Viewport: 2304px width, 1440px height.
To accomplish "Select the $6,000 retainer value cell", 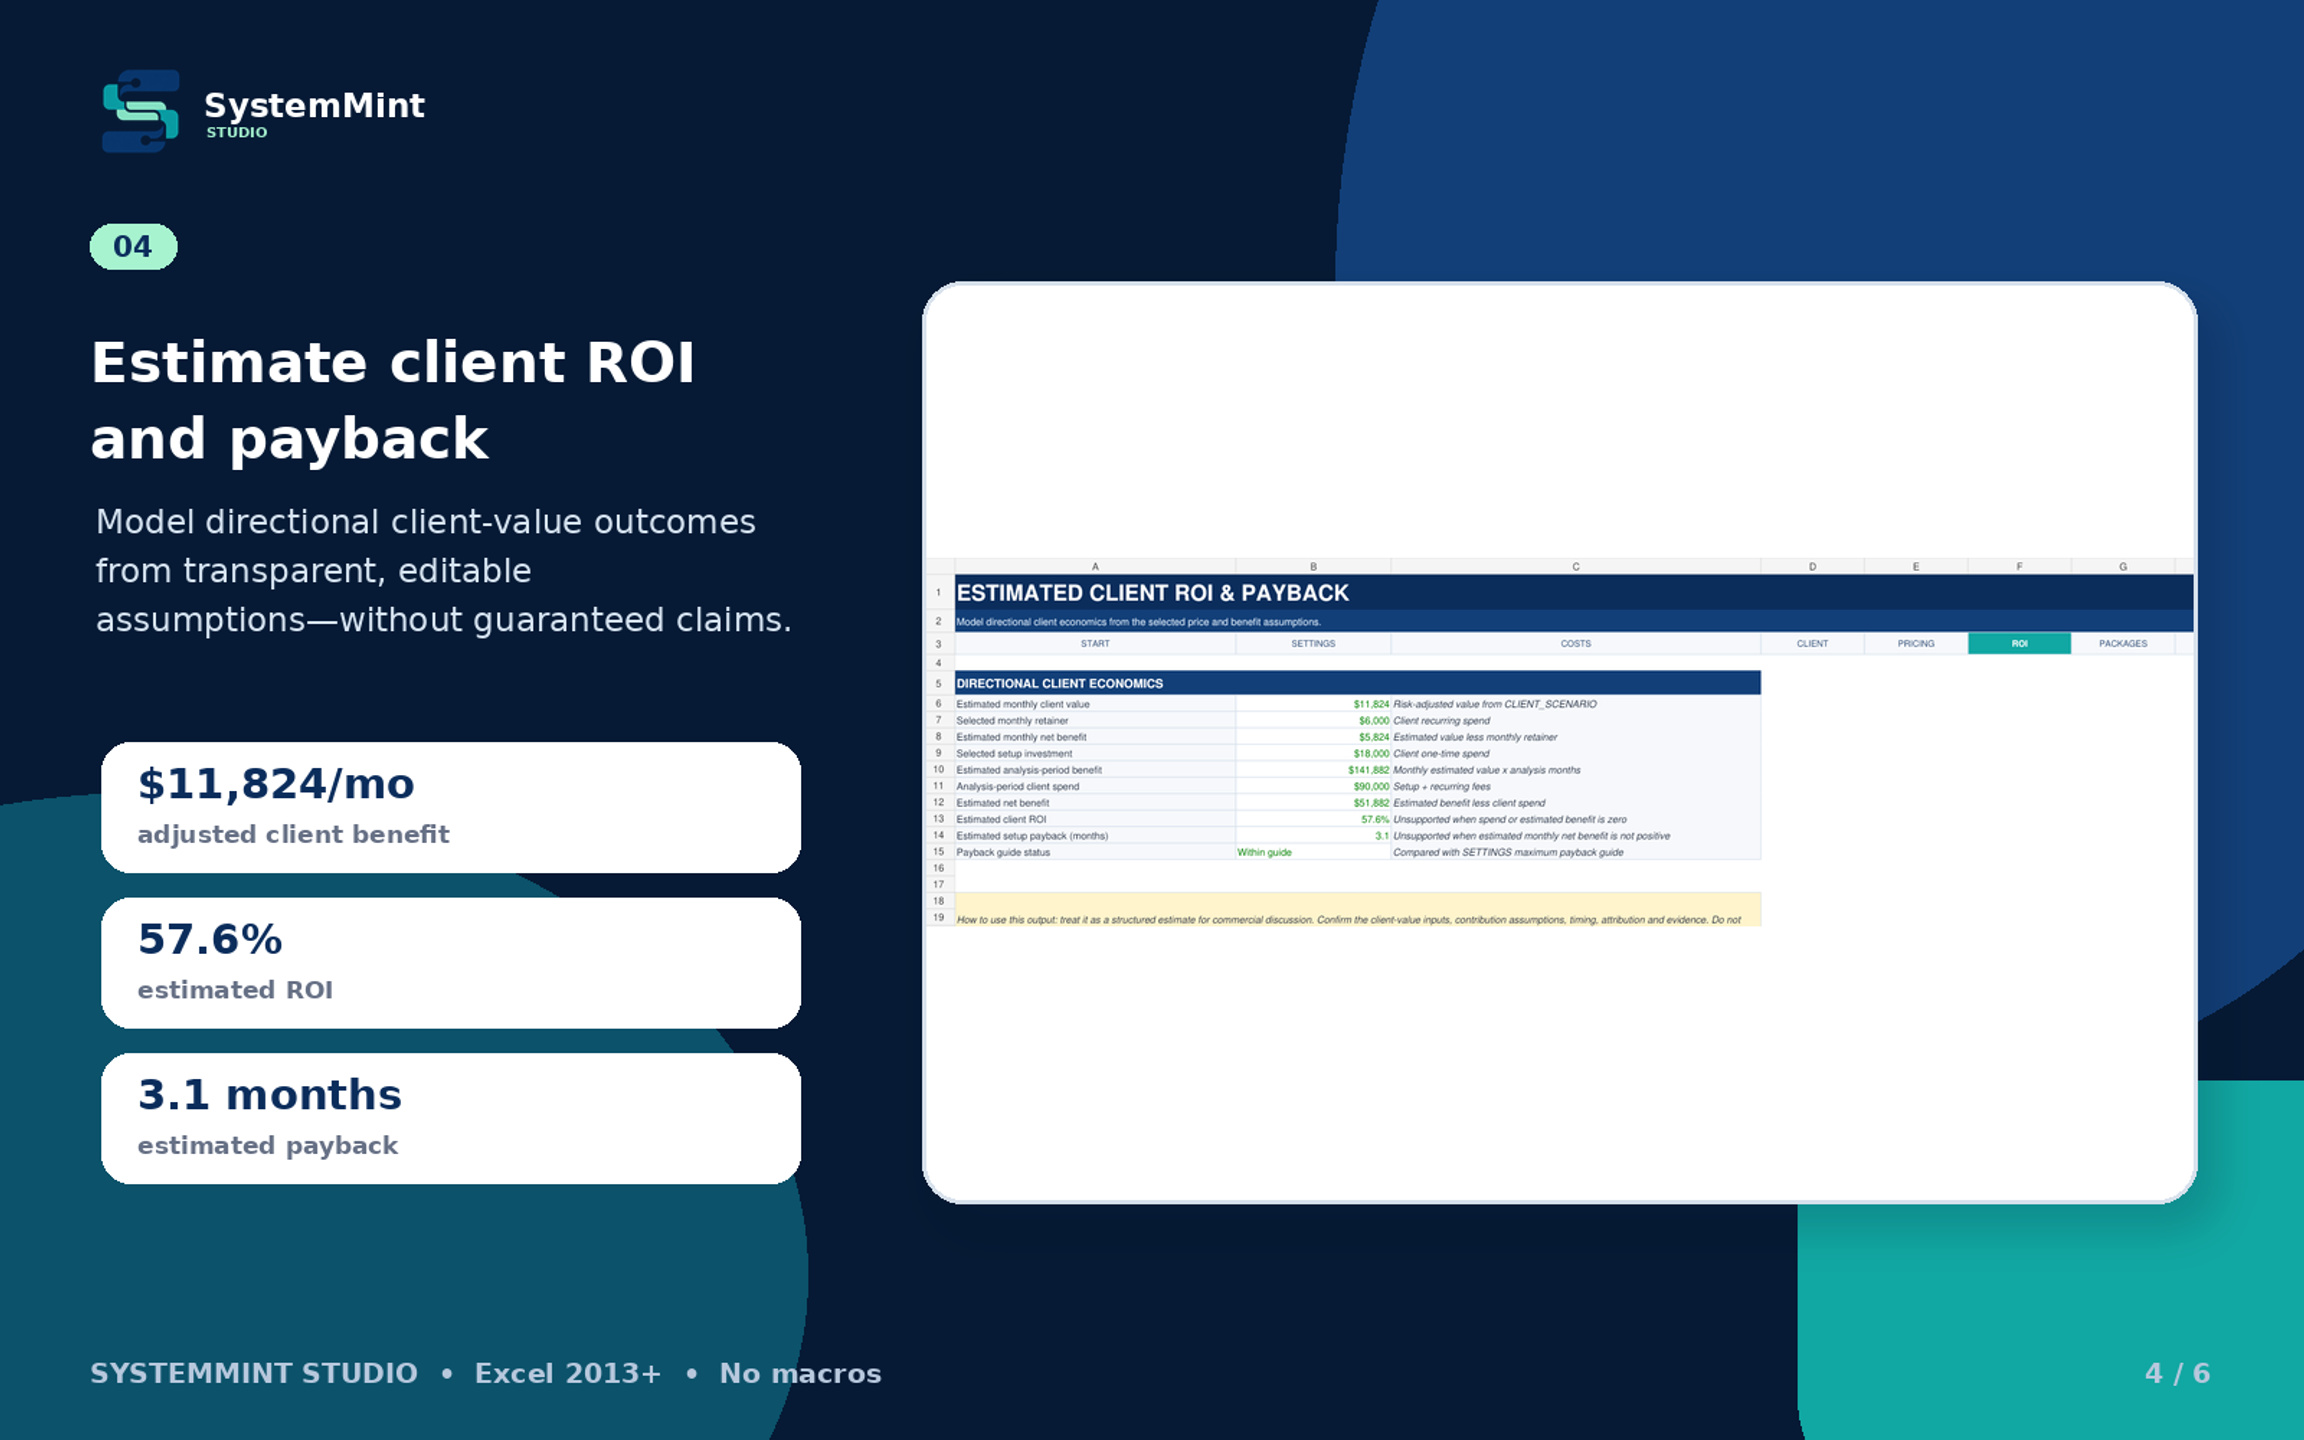I will click(1313, 721).
